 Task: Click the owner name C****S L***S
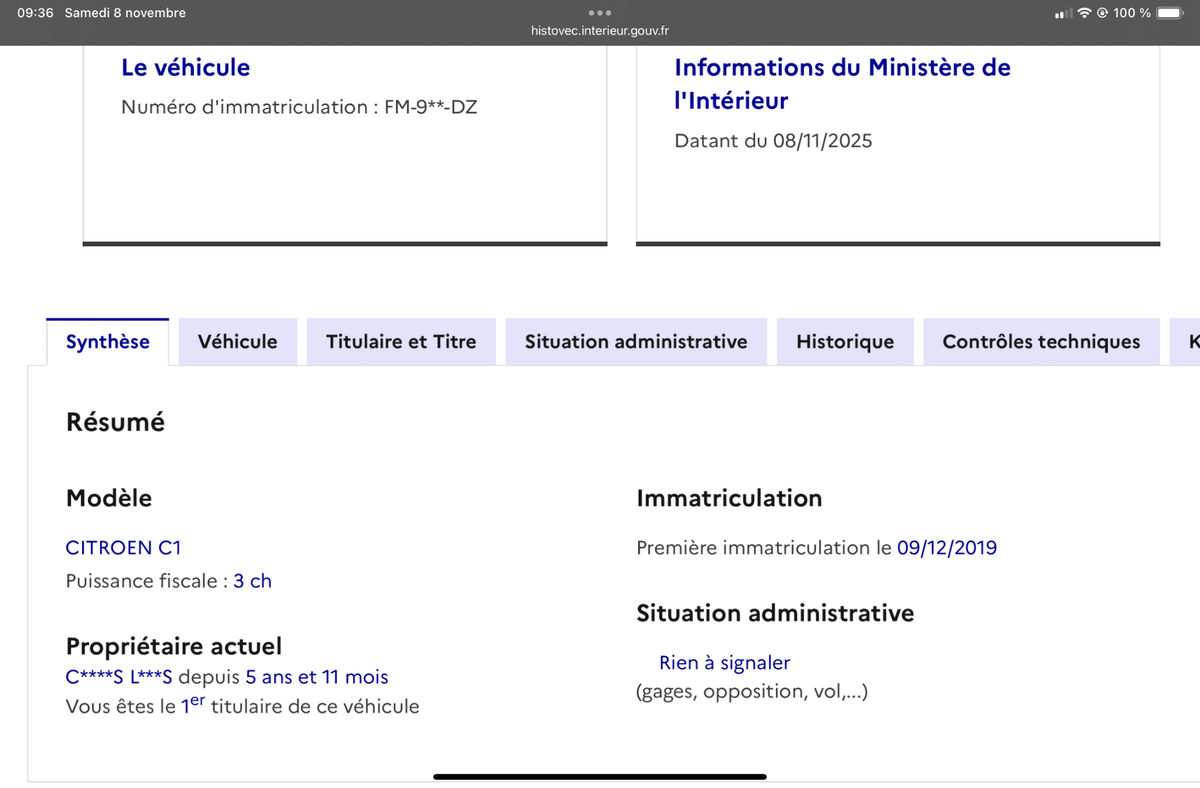pyautogui.click(x=119, y=677)
